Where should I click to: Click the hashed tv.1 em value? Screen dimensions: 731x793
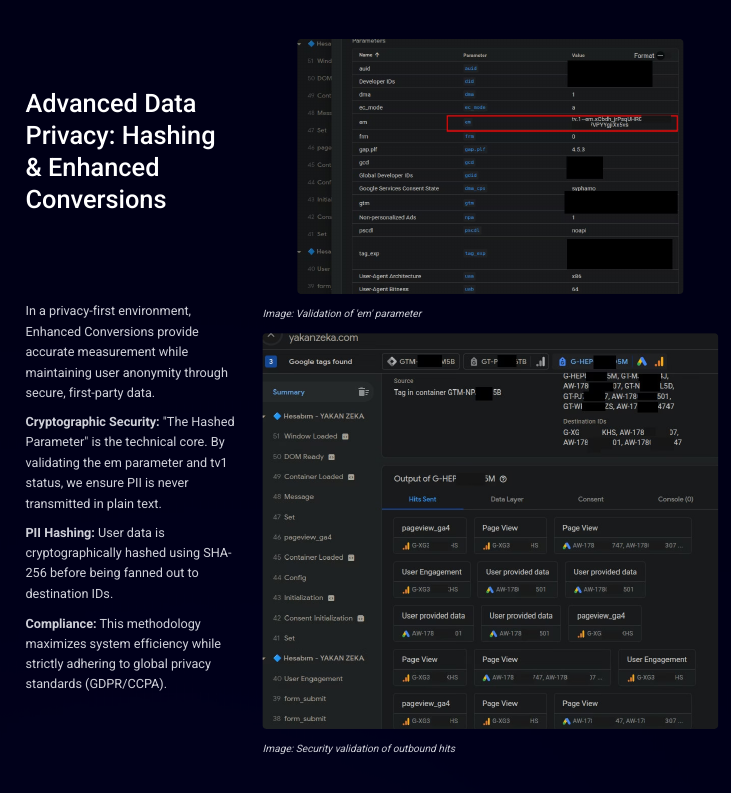[x=607, y=122]
